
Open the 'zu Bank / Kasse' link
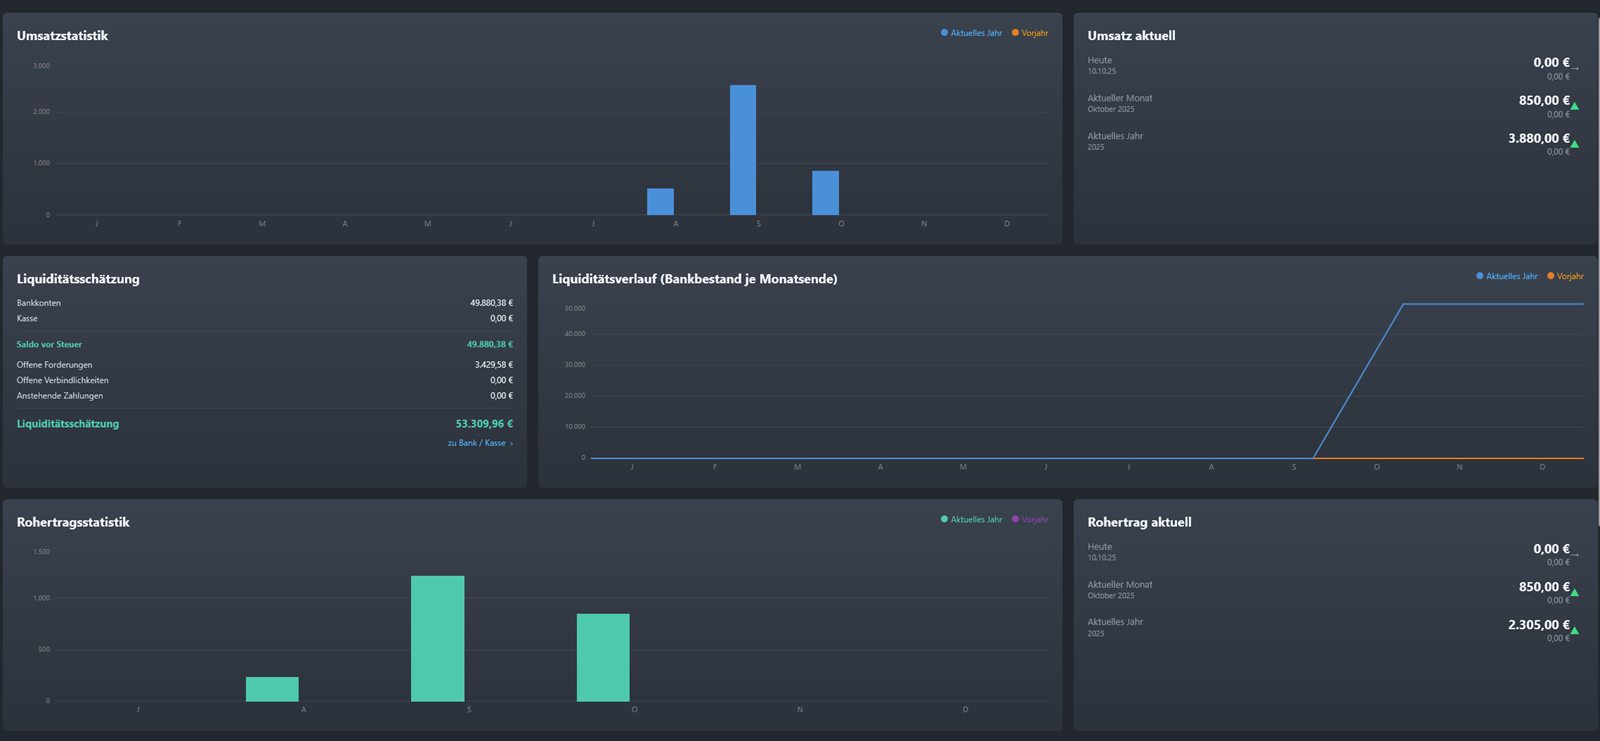(480, 443)
